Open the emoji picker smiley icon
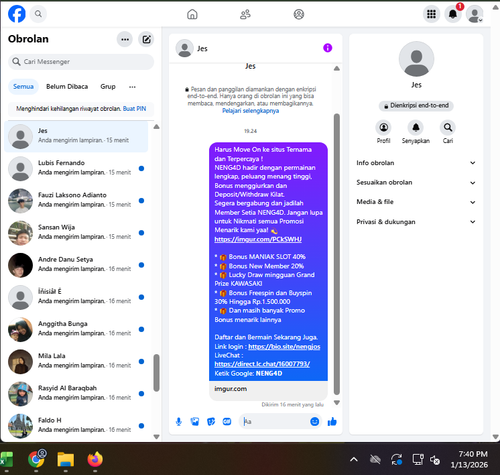This screenshot has height=475, width=500. 315,422
